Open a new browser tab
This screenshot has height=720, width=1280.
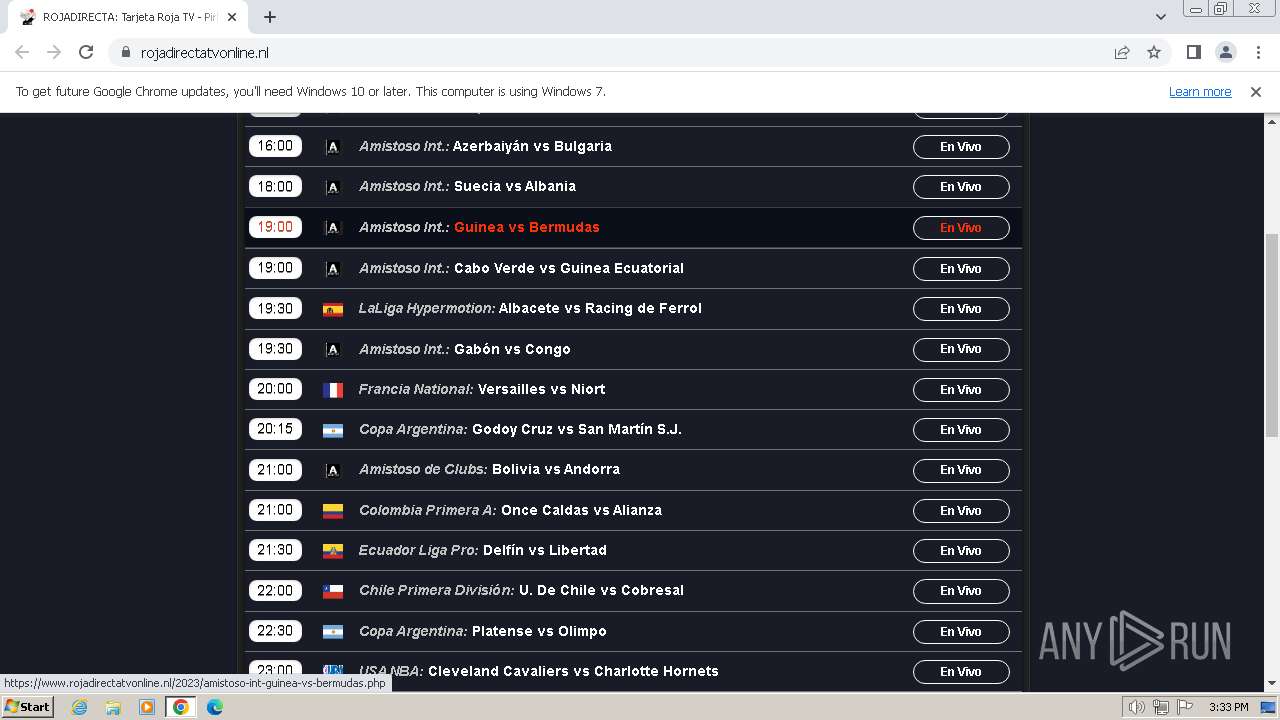(270, 17)
